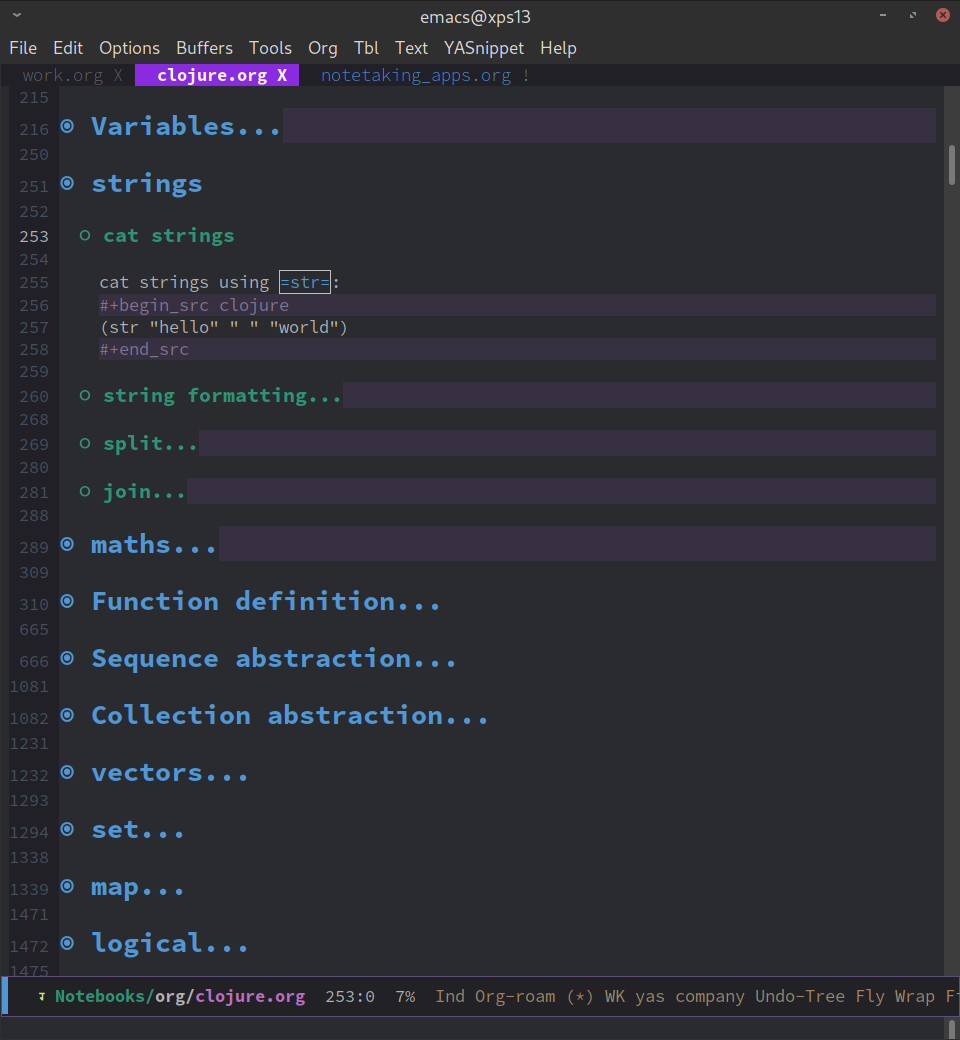Toggle folding of the map heading bullet
This screenshot has height=1040, width=960.
pos(66,886)
